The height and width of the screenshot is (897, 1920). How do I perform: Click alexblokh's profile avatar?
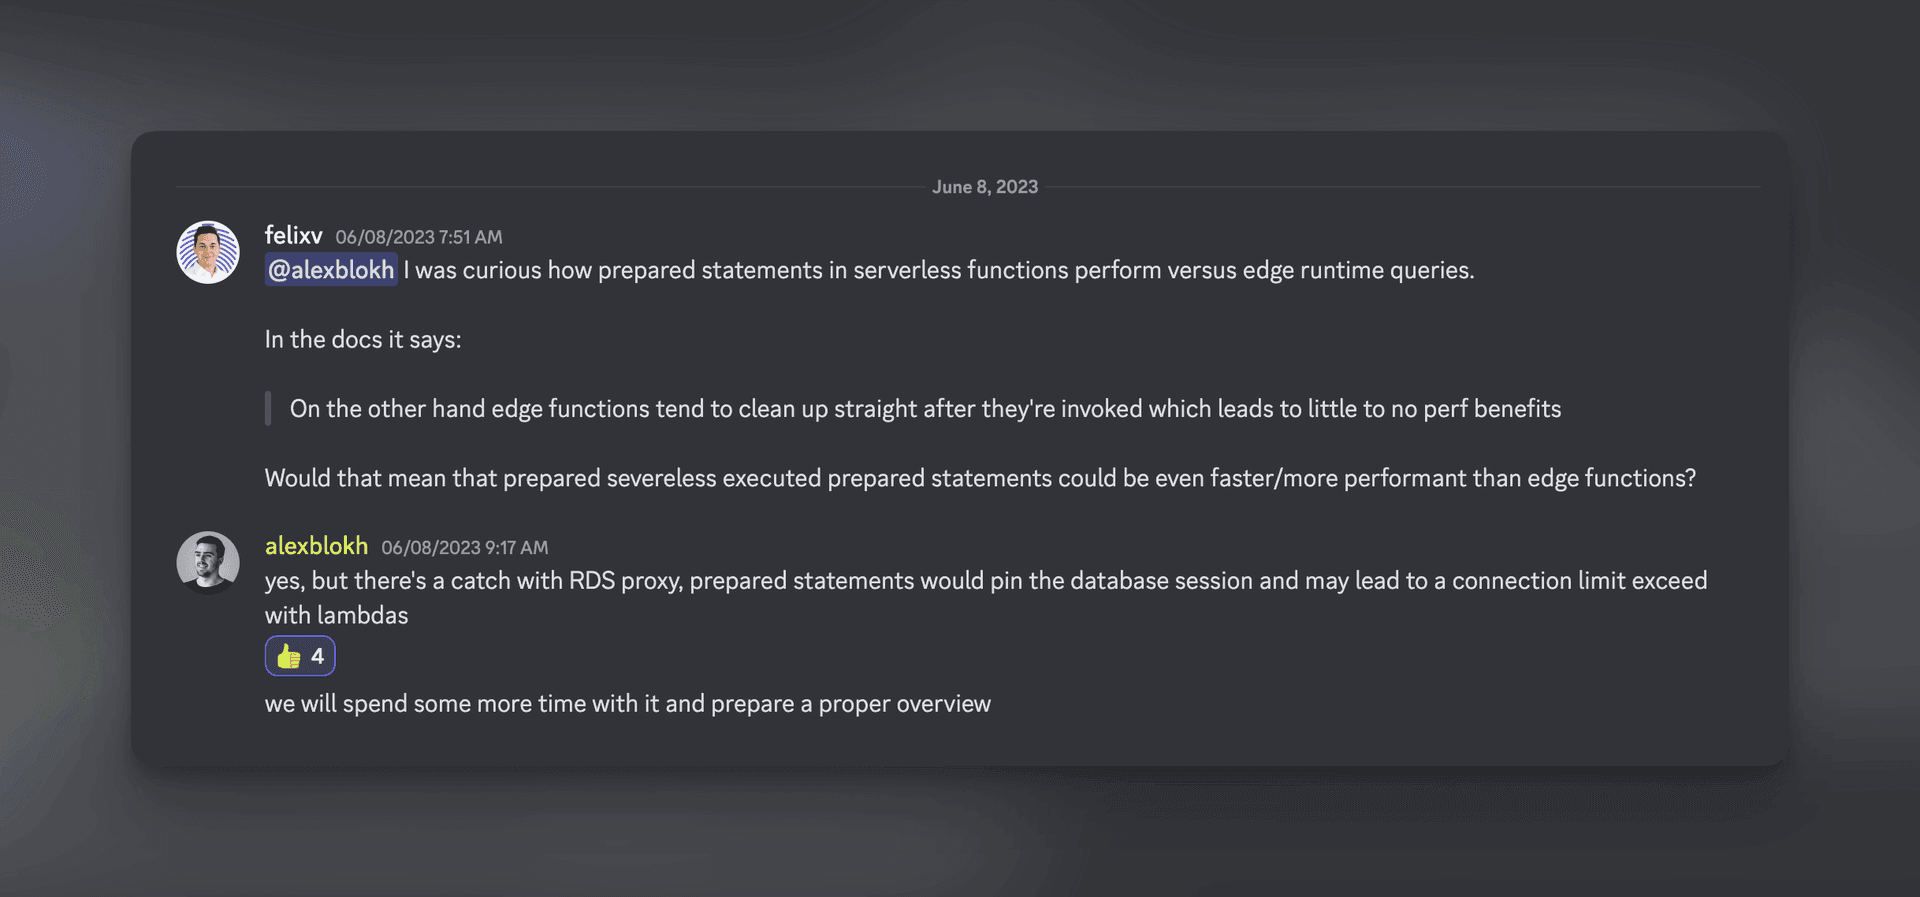[208, 562]
